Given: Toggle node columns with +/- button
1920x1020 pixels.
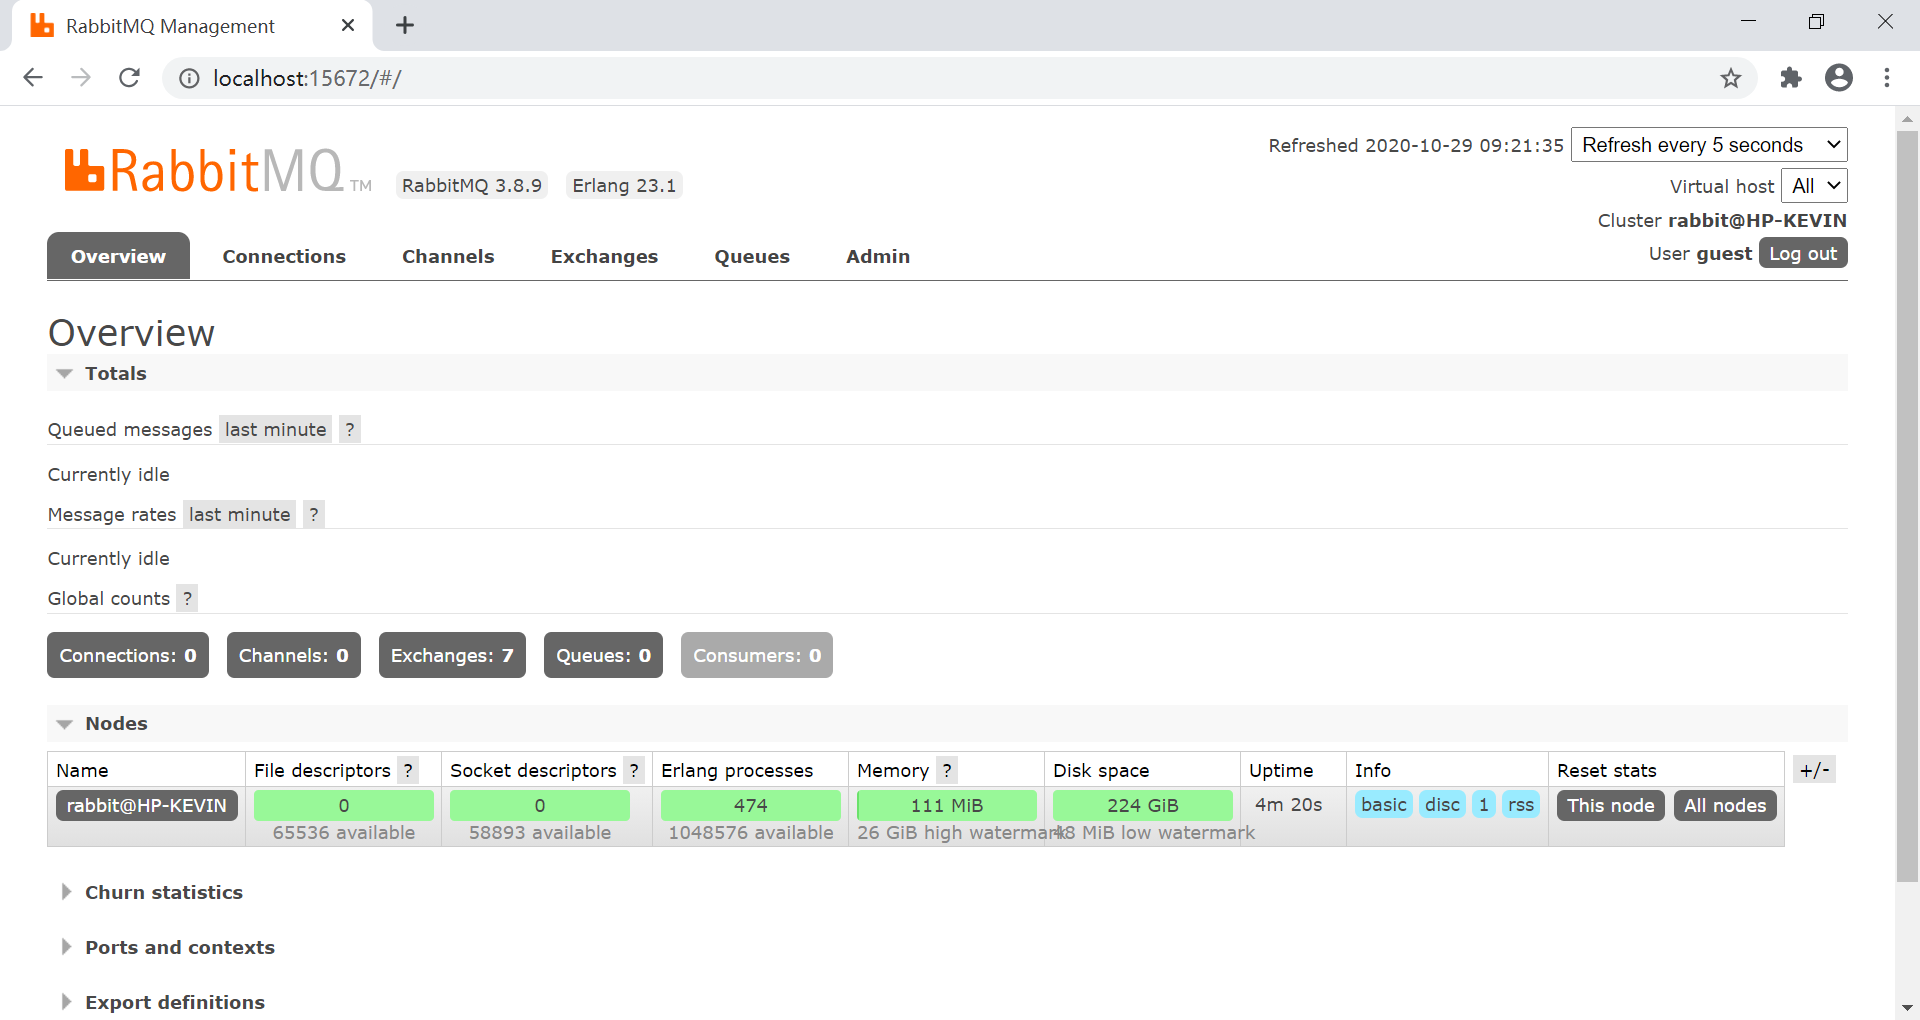Looking at the screenshot, I should pyautogui.click(x=1814, y=770).
